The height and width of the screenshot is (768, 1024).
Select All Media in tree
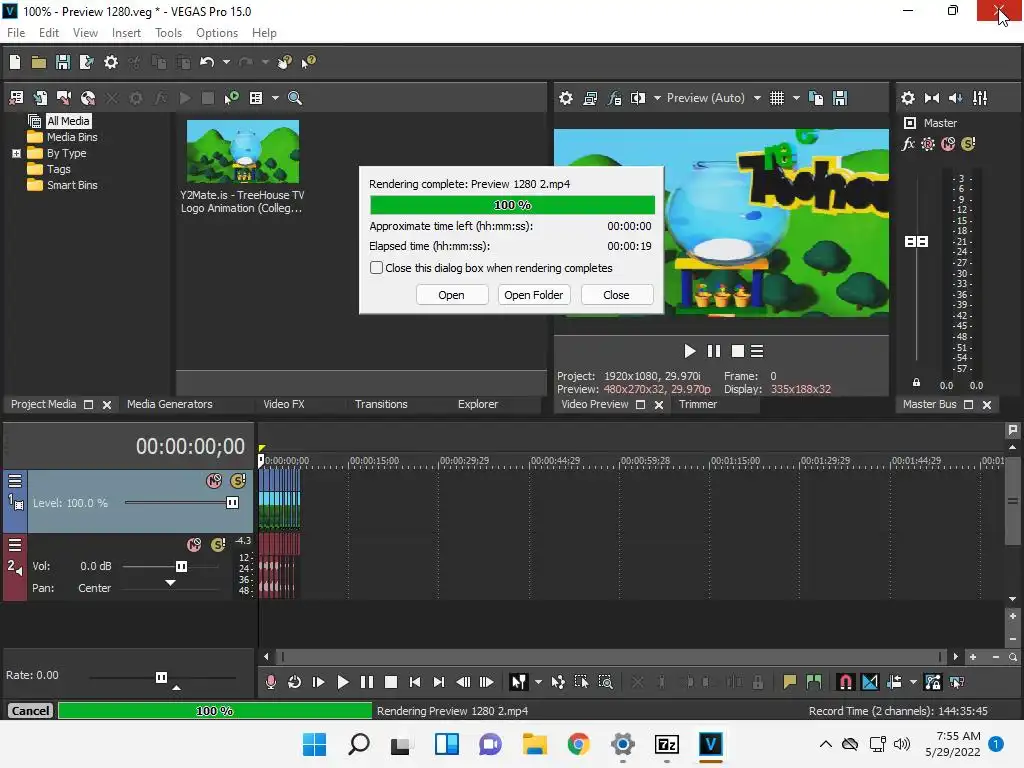click(68, 121)
